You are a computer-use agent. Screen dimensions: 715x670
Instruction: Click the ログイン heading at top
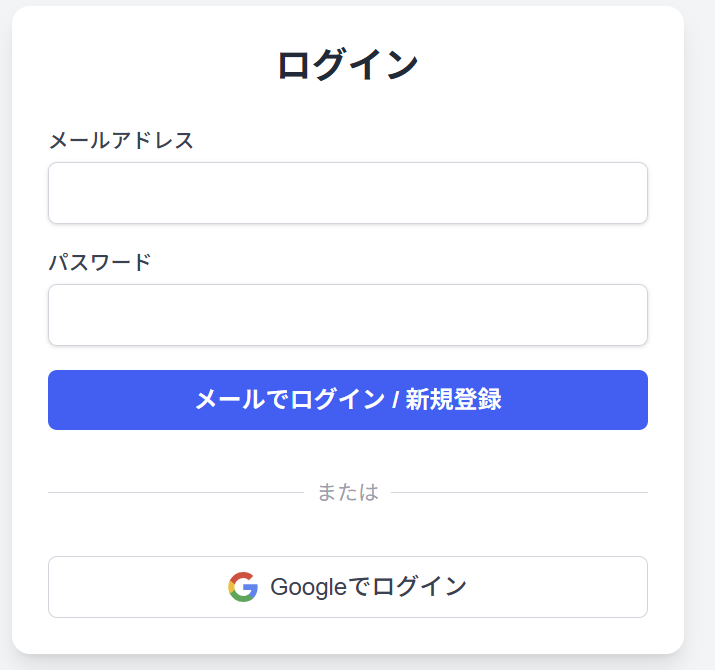pyautogui.click(x=347, y=65)
